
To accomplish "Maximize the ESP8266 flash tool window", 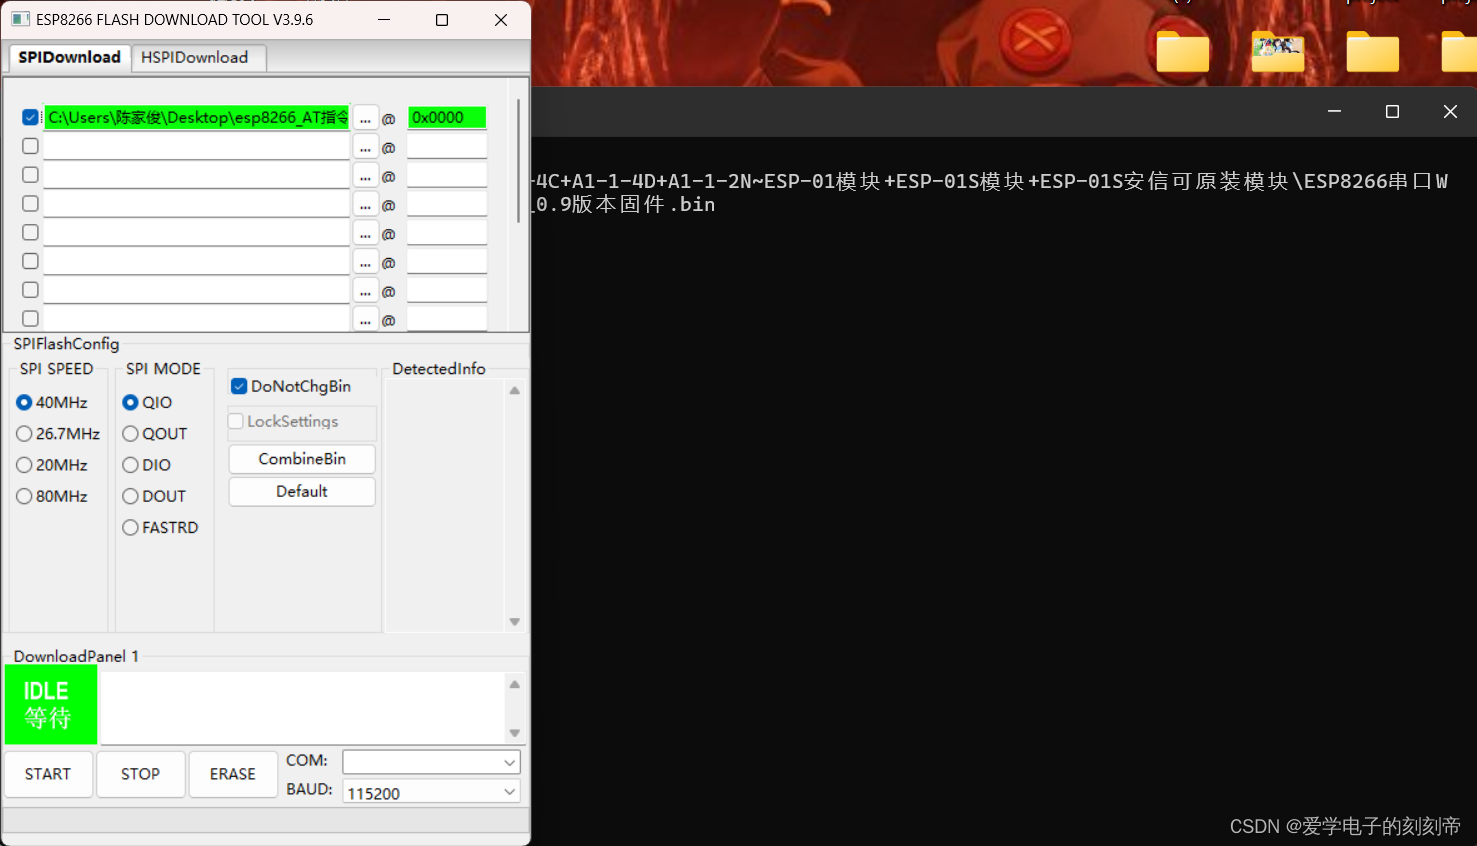I will pos(442,20).
